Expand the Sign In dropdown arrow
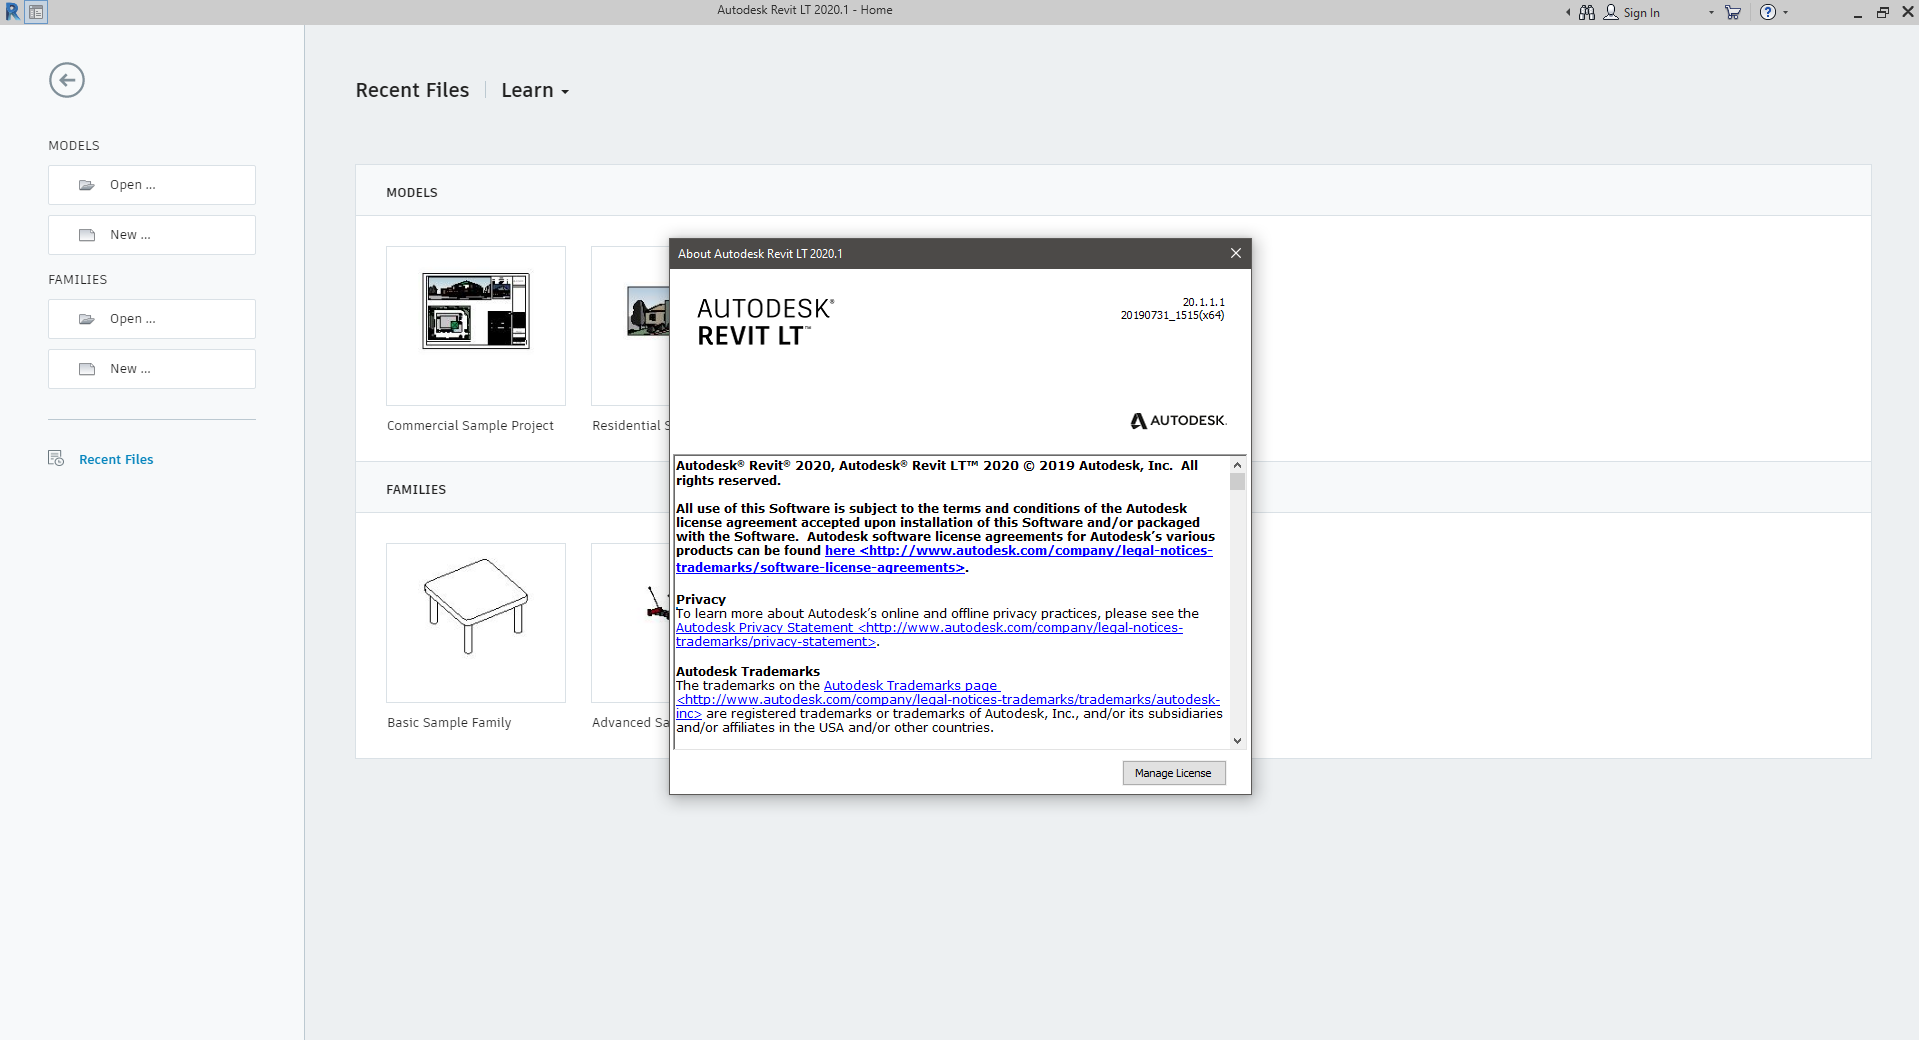1919x1040 pixels. (x=1711, y=12)
